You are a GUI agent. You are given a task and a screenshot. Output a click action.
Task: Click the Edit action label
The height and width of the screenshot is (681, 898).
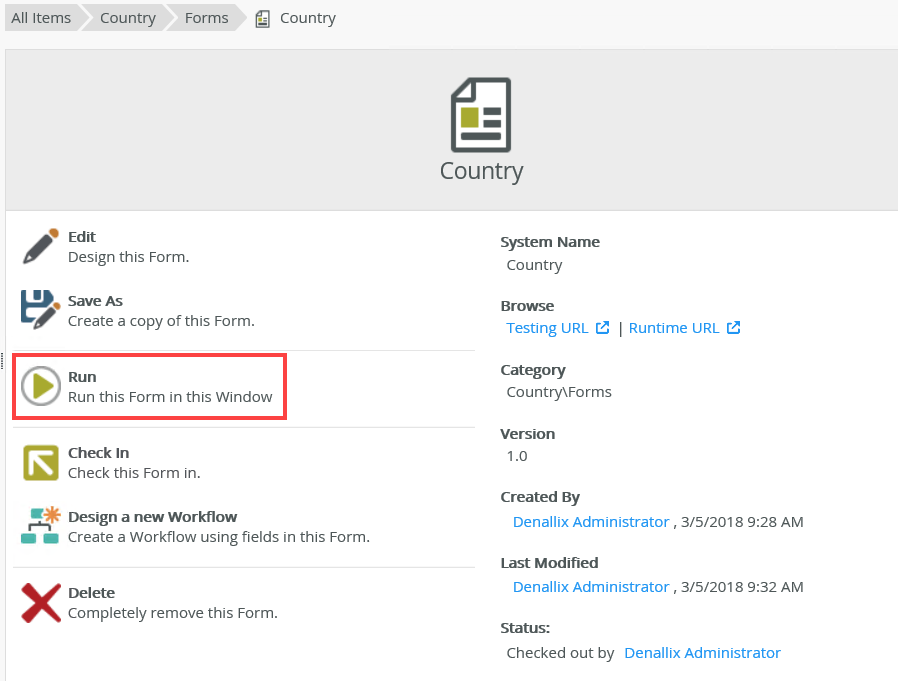tap(82, 237)
